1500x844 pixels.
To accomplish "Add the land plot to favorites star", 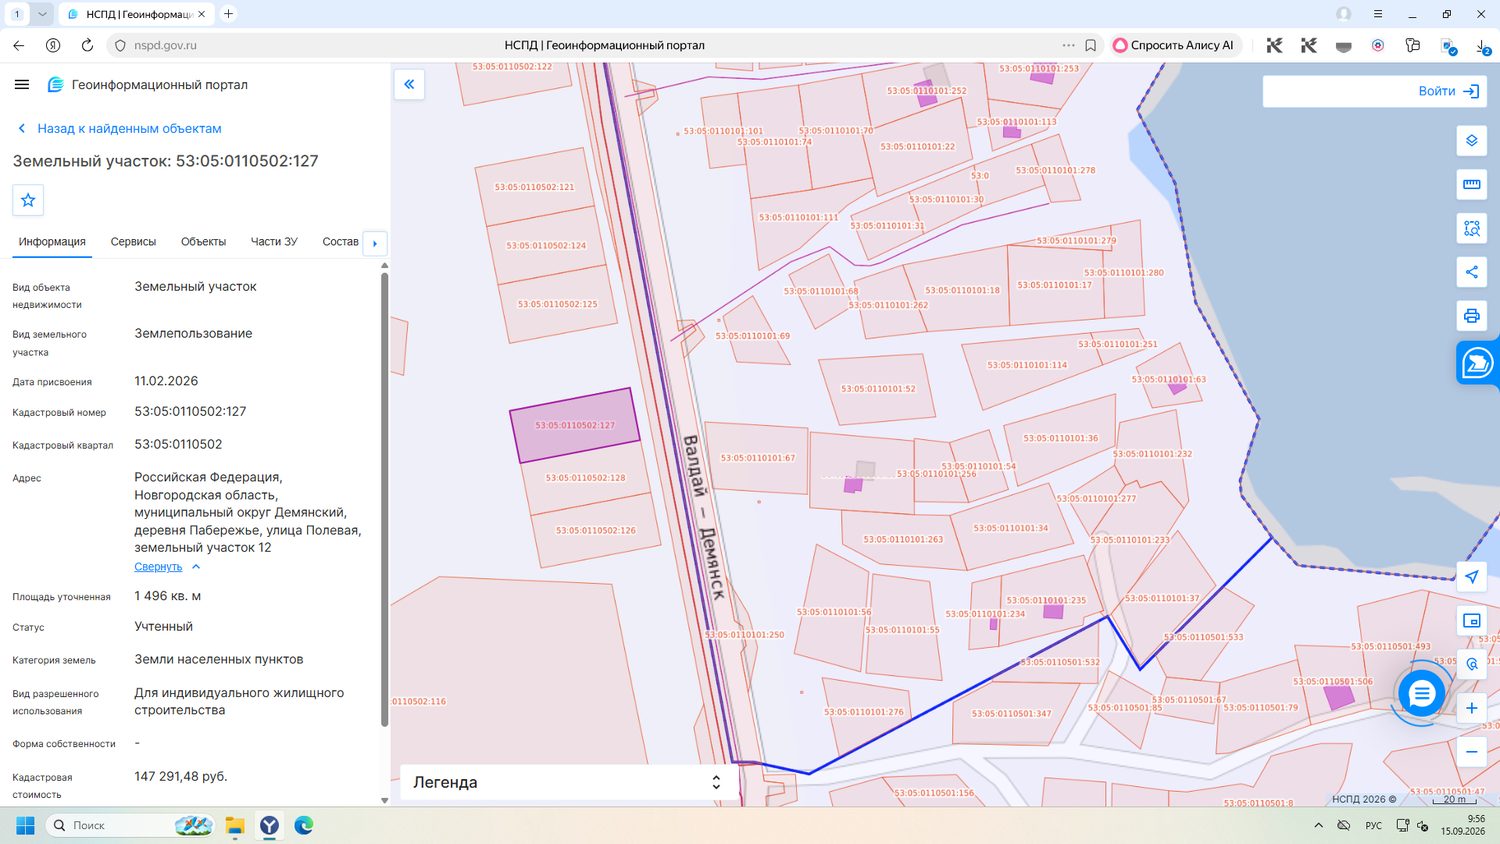I will coord(28,200).
